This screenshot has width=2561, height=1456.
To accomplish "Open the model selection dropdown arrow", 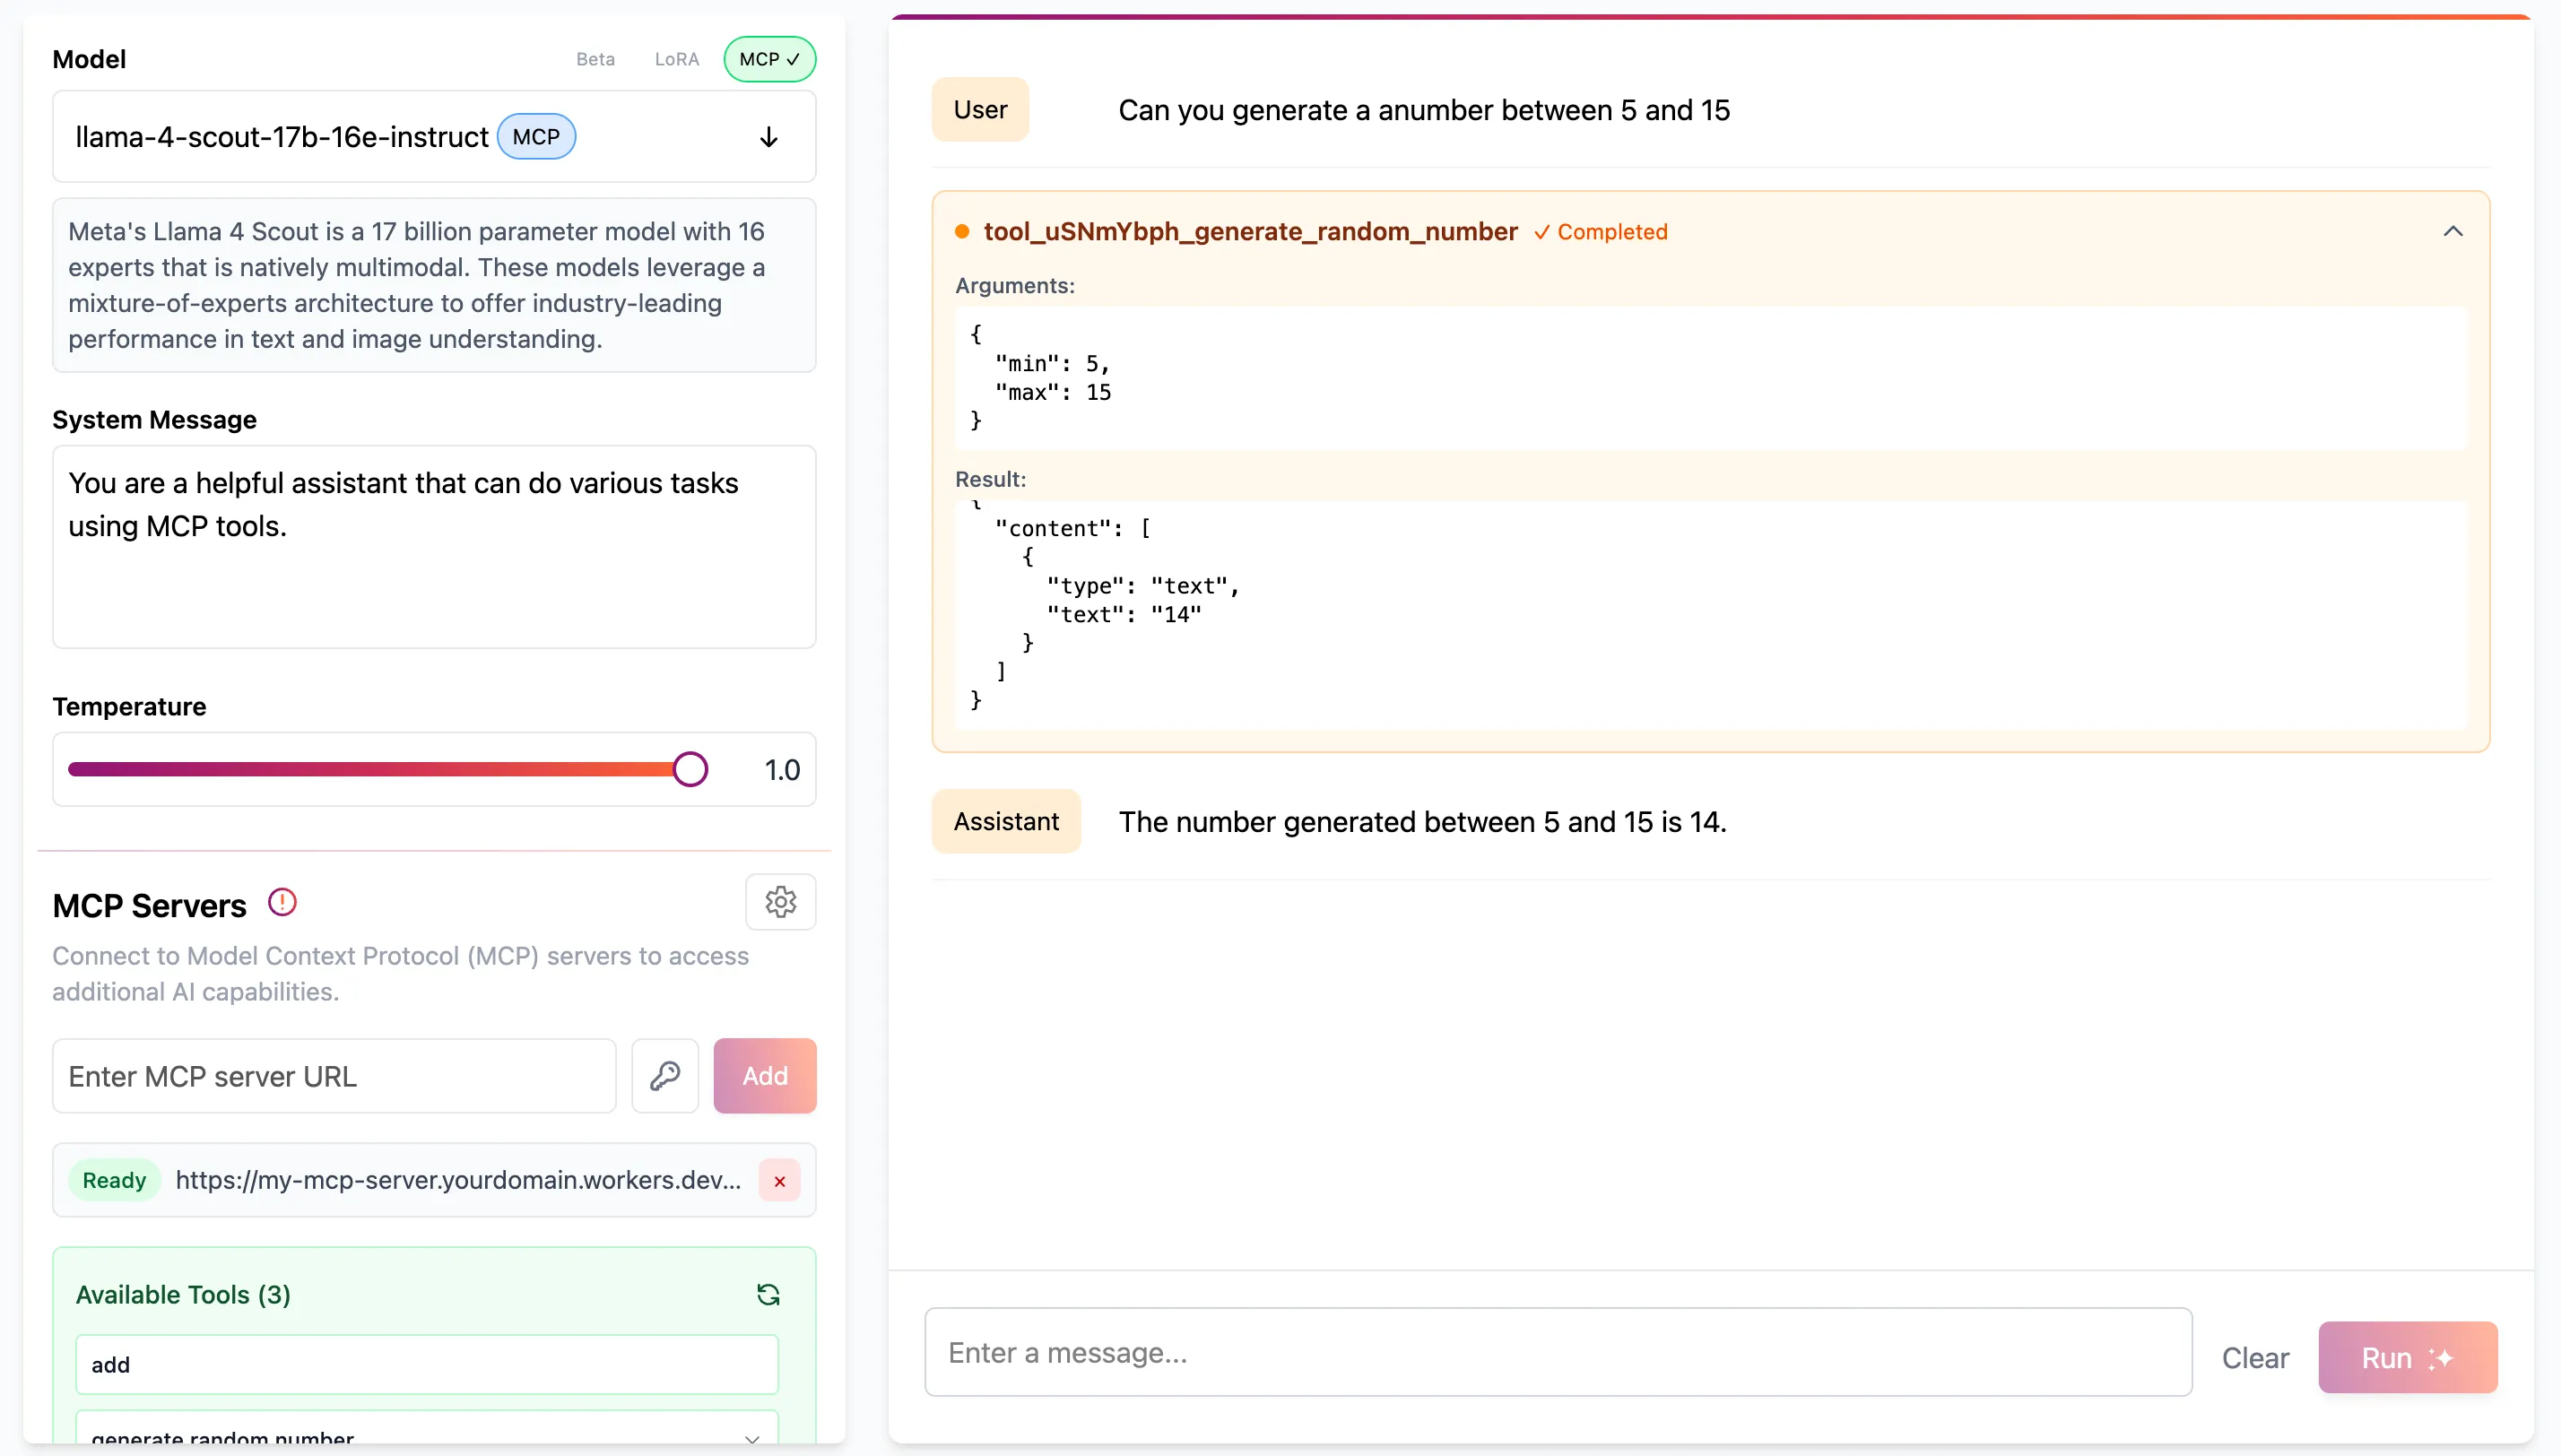I will [x=767, y=137].
